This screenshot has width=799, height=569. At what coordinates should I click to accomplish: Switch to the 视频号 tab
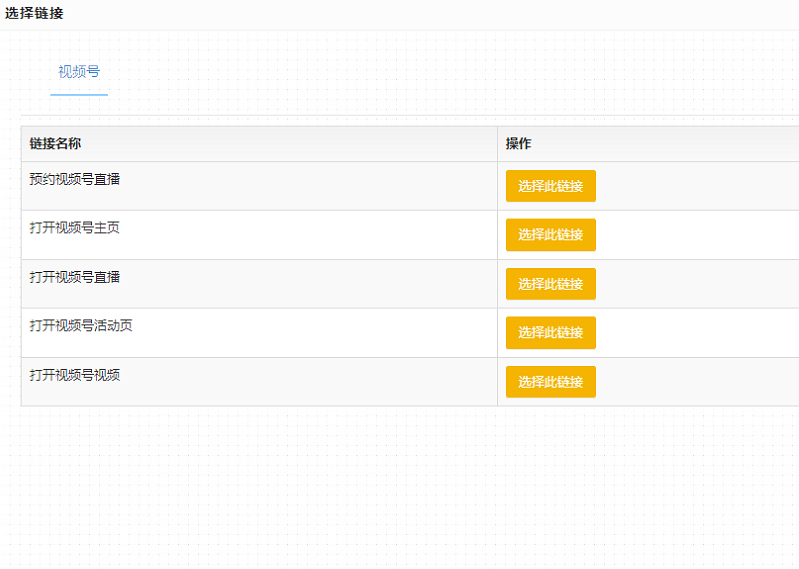point(79,72)
